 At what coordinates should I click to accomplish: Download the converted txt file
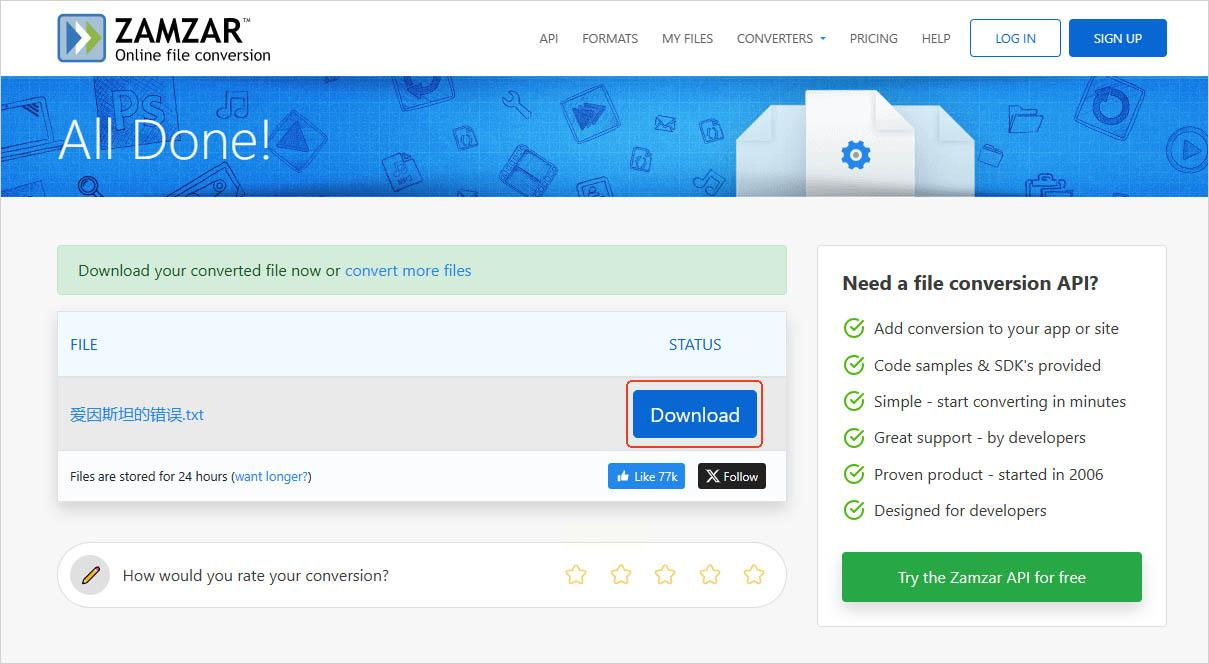click(x=695, y=414)
